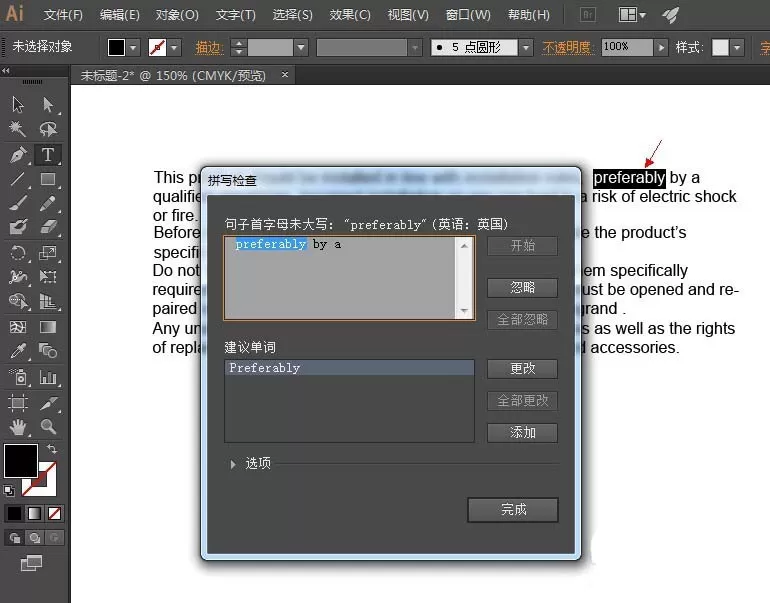
Task: Select the Scale tool
Action: [48, 253]
